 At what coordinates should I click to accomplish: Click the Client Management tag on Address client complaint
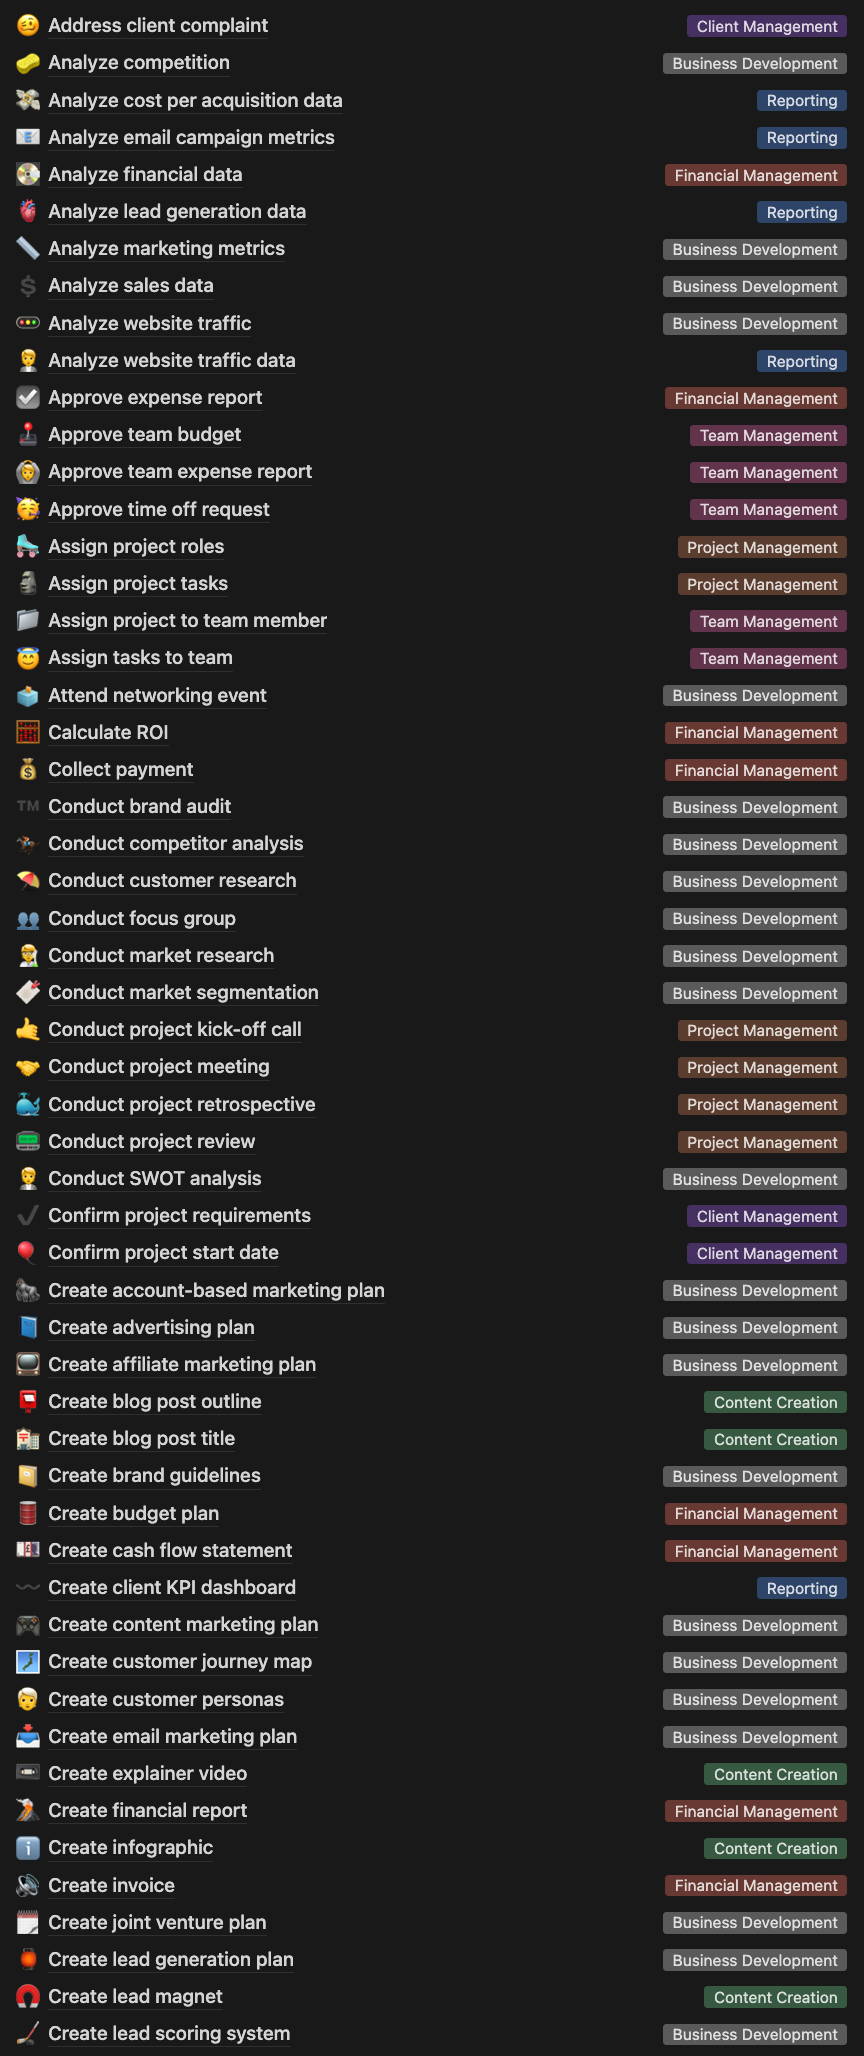(x=767, y=27)
